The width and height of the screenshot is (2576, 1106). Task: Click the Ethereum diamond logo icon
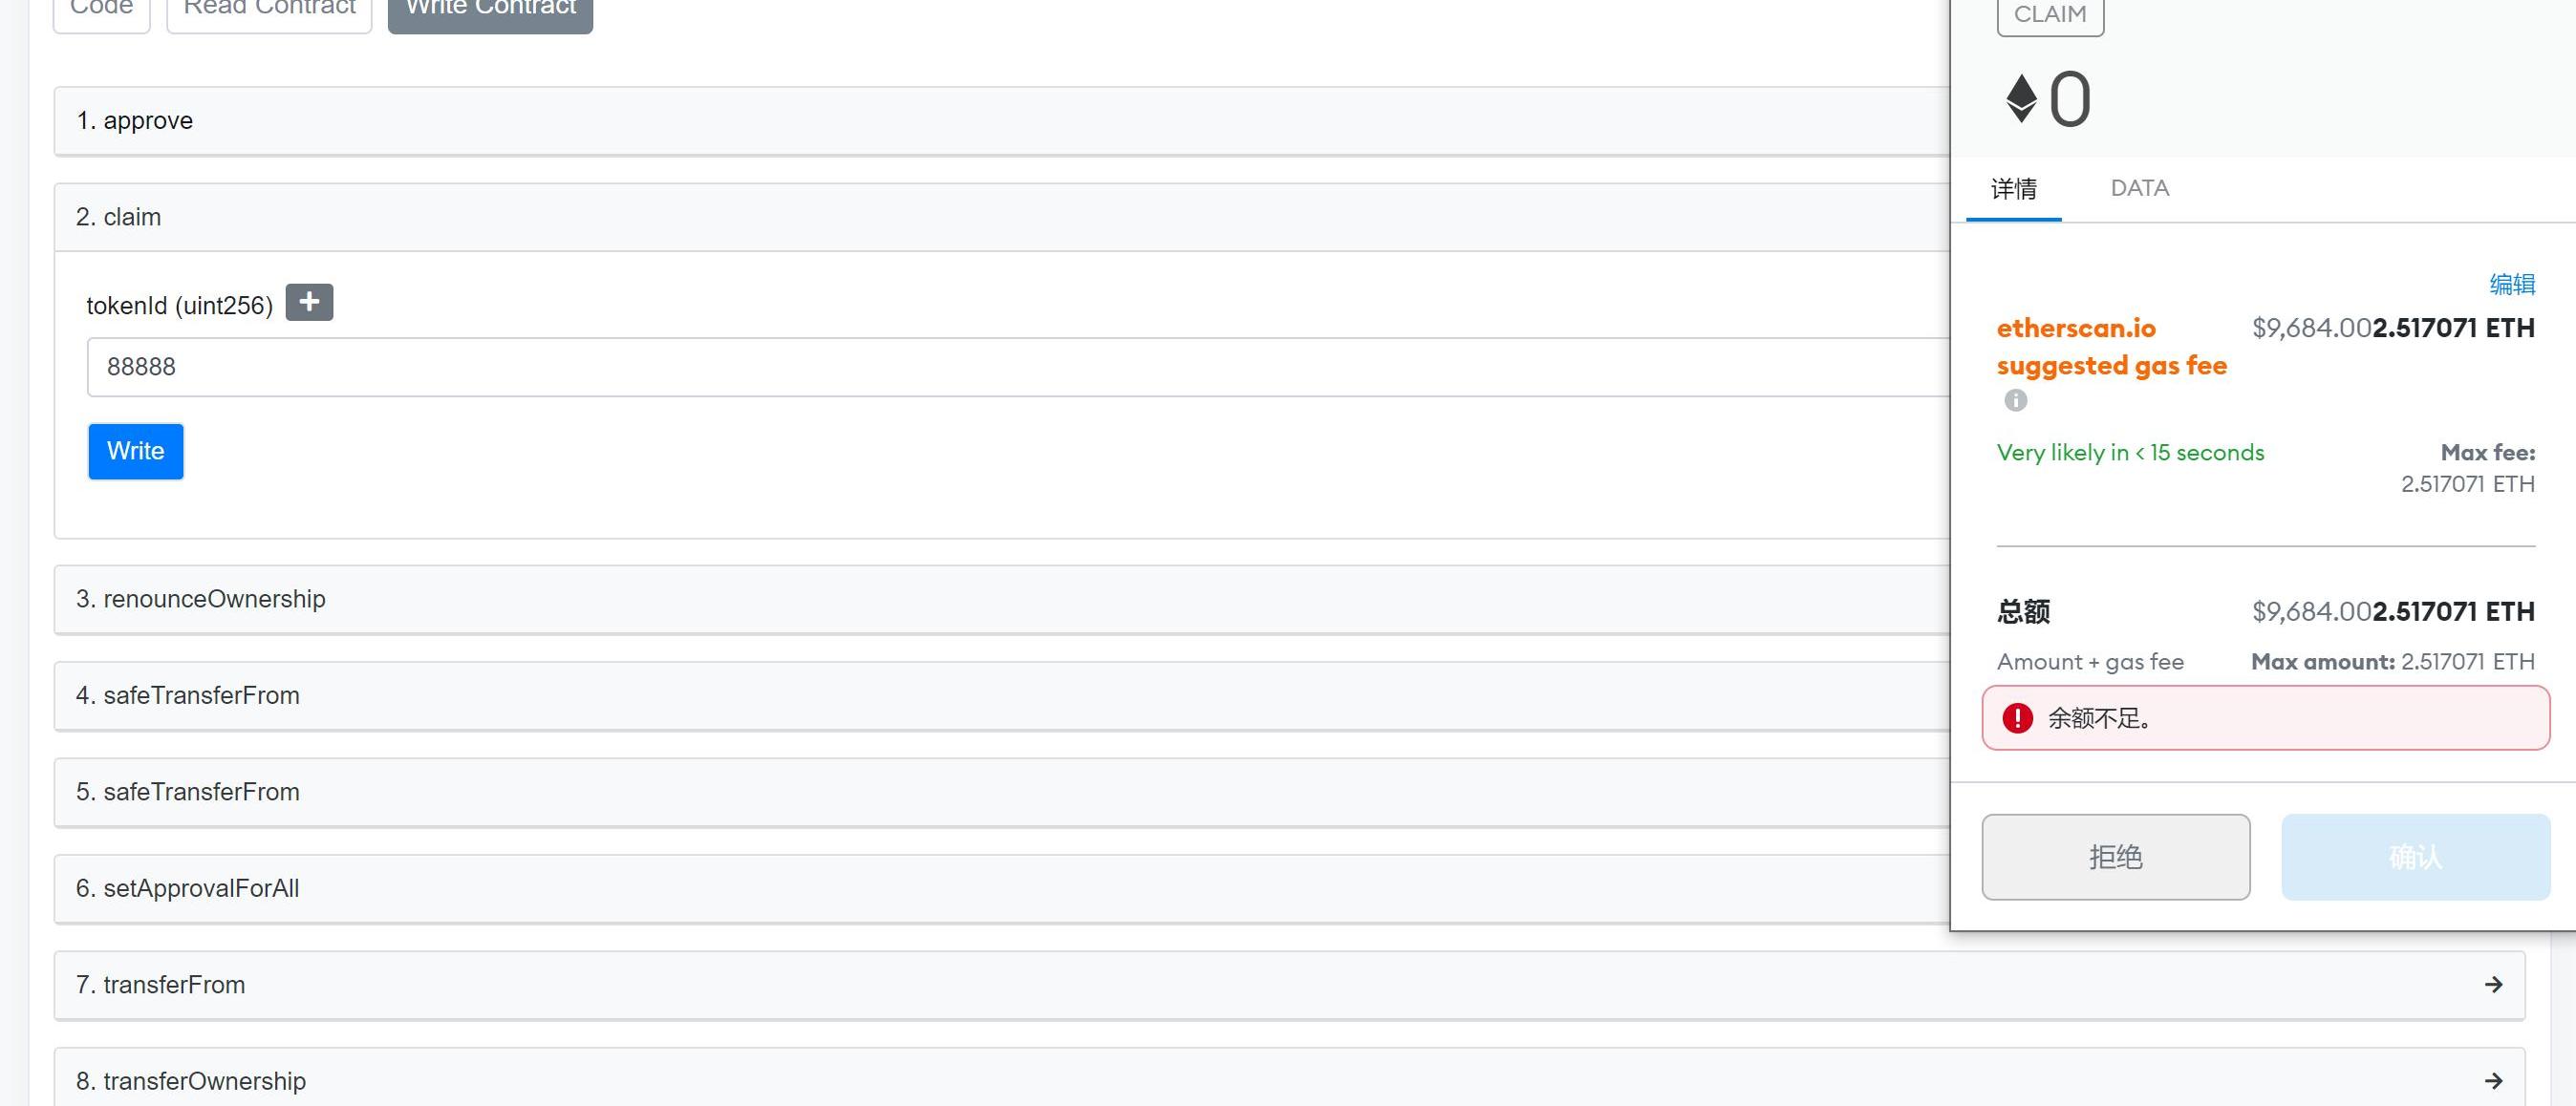2021,99
